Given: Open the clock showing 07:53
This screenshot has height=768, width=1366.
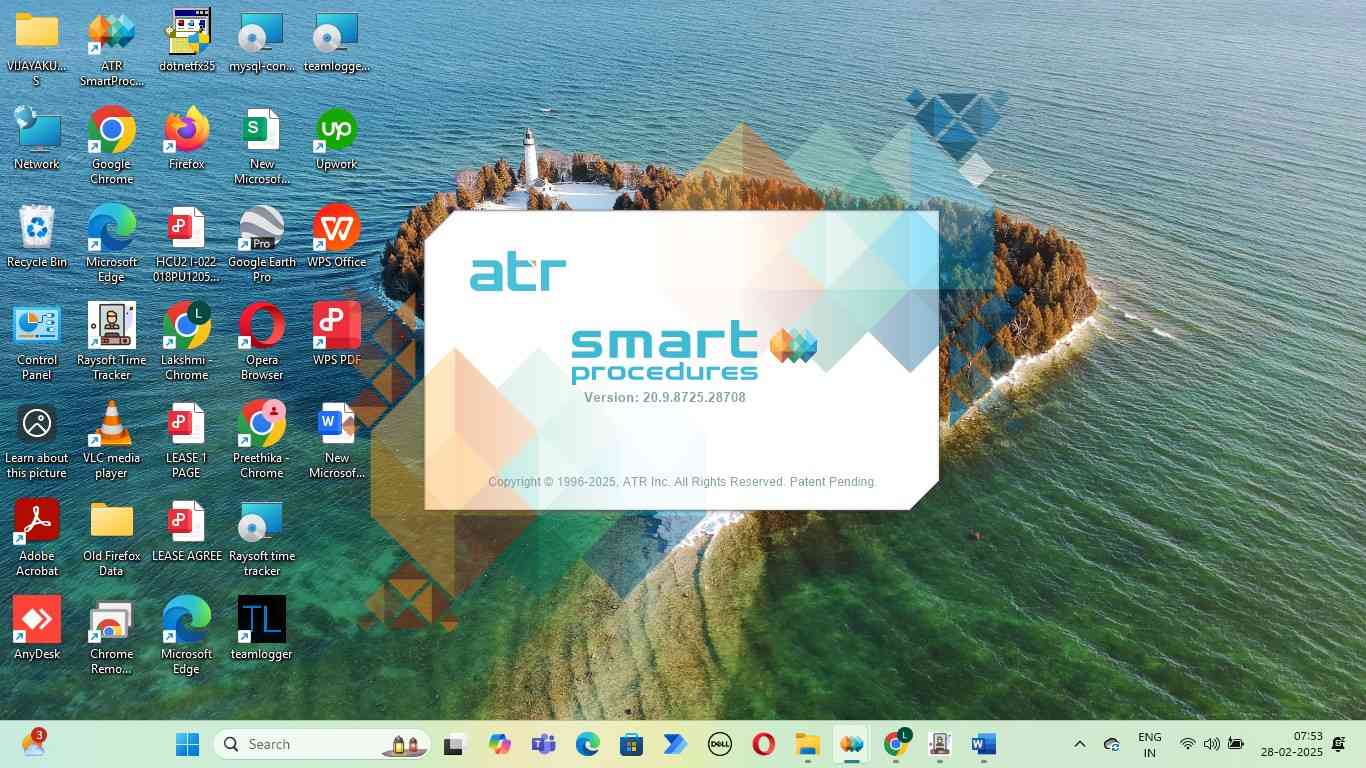Looking at the screenshot, I should pos(1291,744).
